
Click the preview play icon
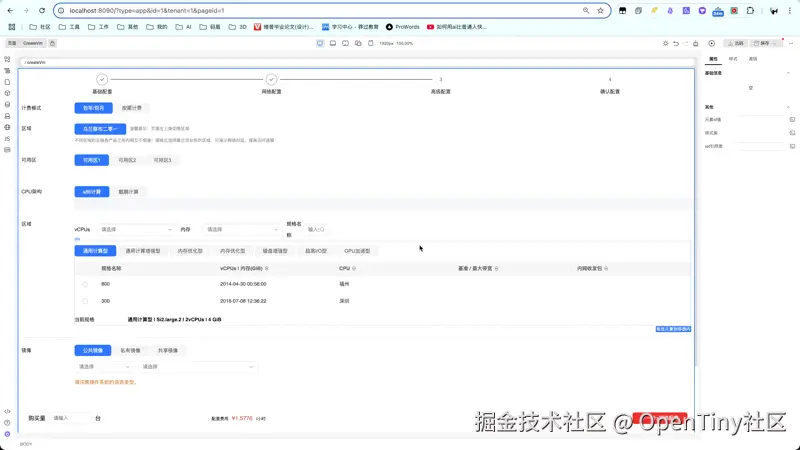coord(712,43)
